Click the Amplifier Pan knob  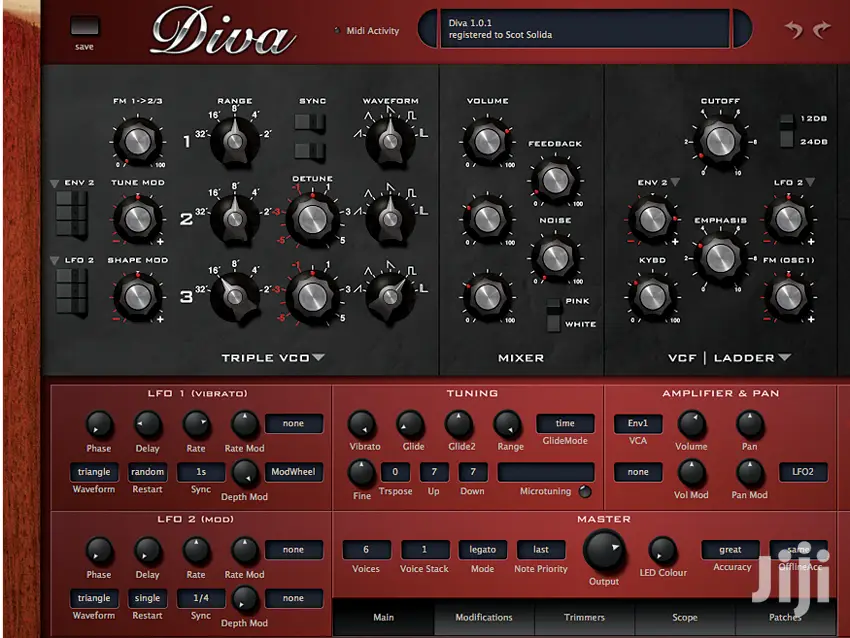pos(750,424)
